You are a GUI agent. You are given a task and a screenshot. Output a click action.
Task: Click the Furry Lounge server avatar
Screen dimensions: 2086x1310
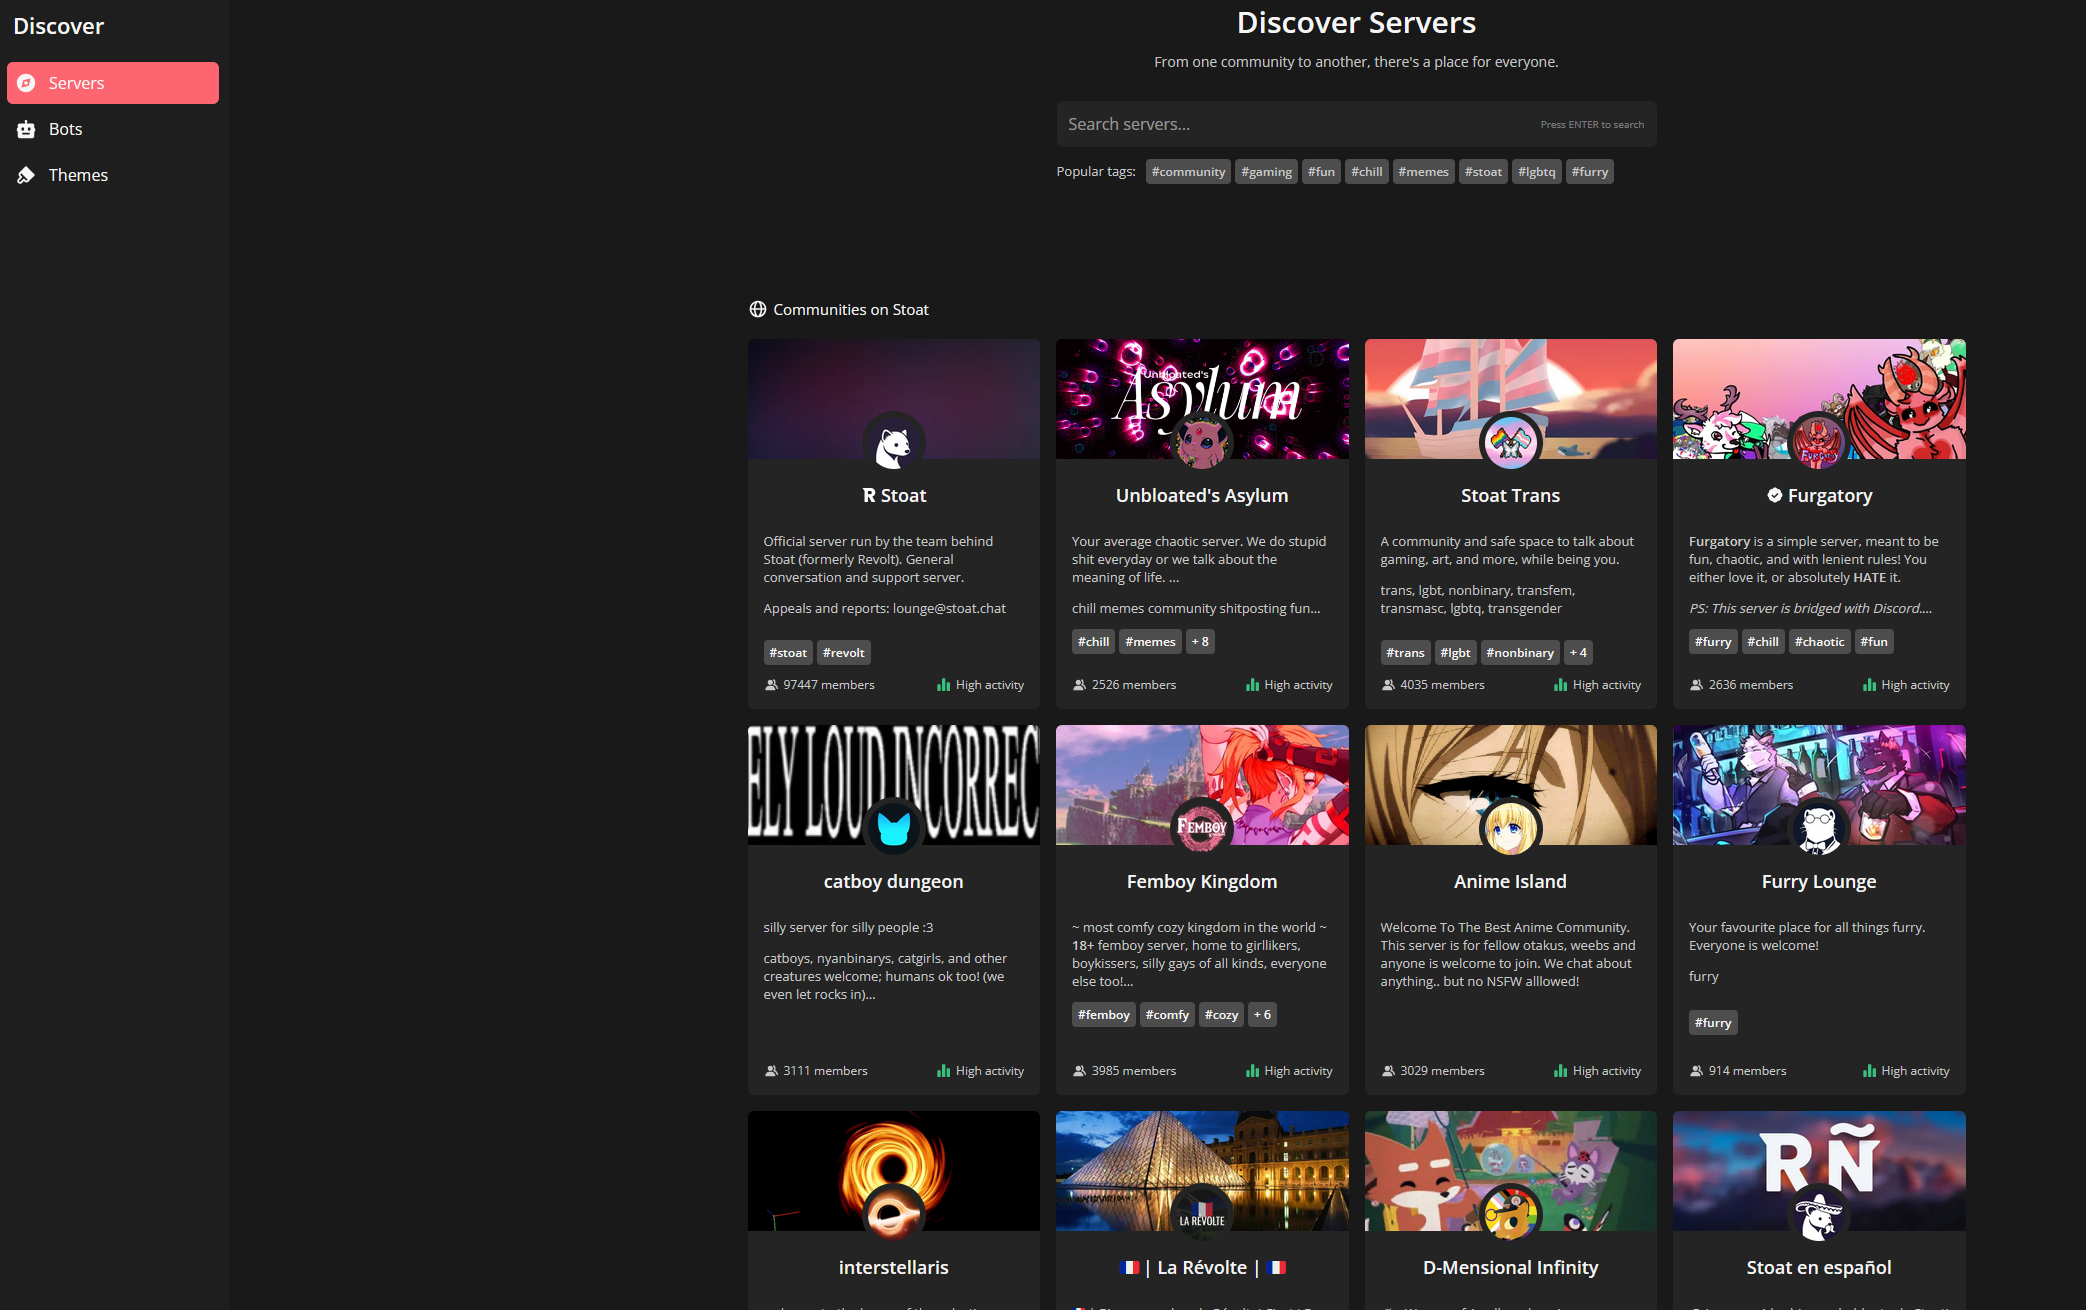pyautogui.click(x=1818, y=829)
